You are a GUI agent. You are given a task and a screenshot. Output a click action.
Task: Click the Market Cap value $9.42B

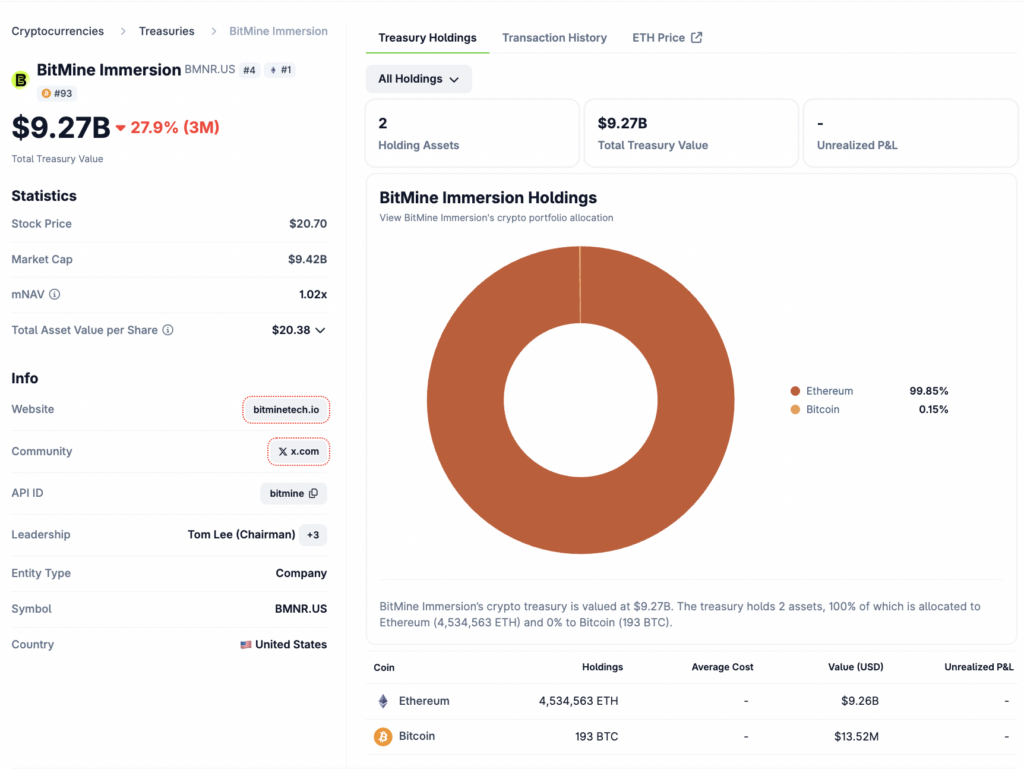tap(307, 259)
